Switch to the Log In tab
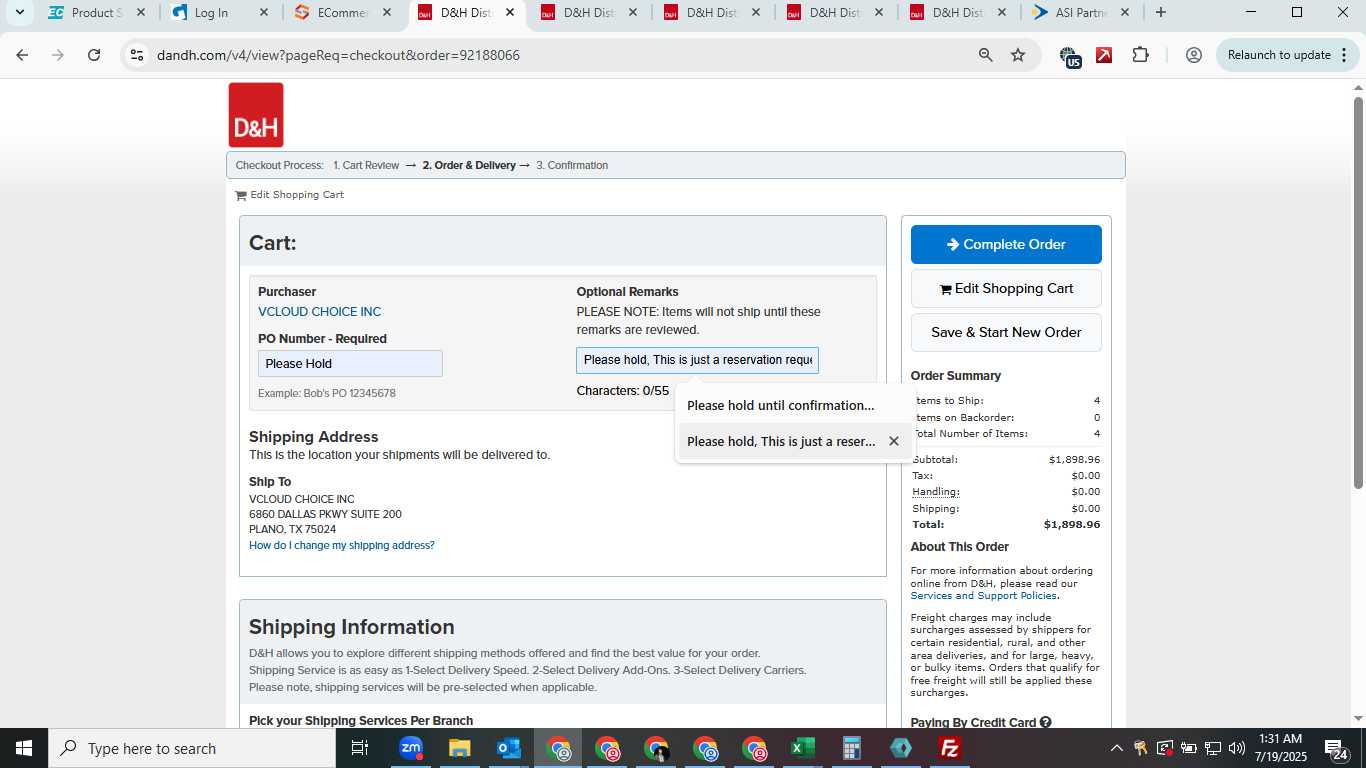Viewport: 1366px width, 768px height. [x=220, y=13]
